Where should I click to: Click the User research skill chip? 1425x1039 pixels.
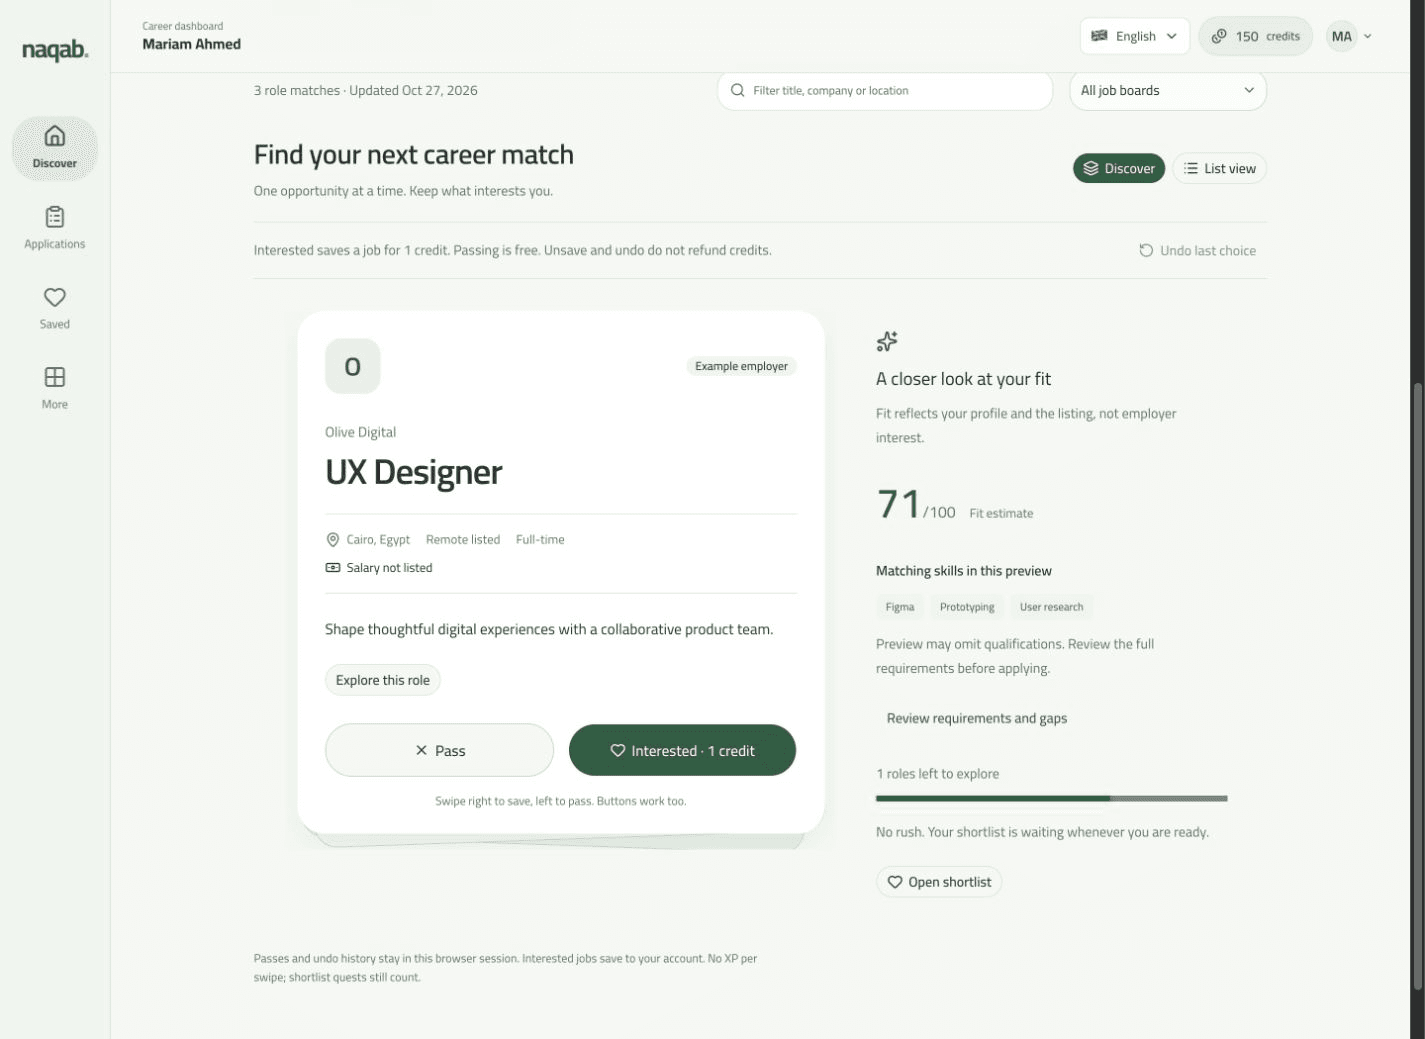[1051, 607]
